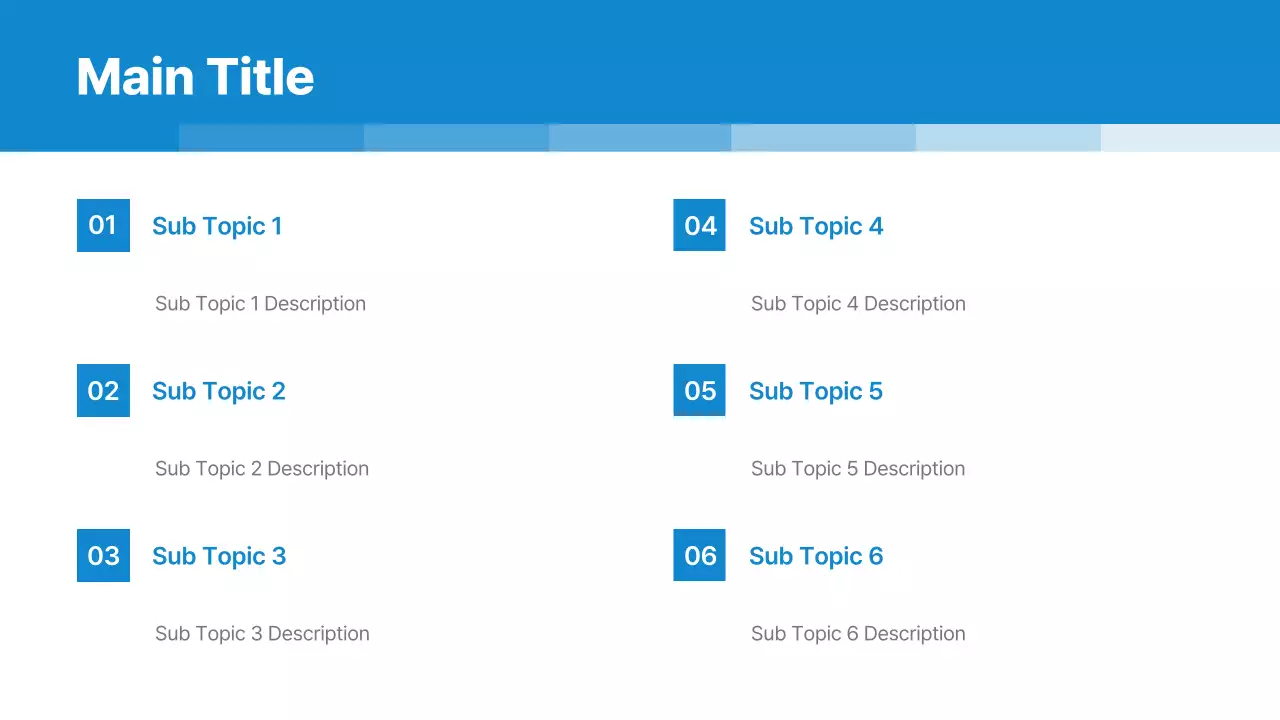Click the lightest blue block in header strip

pos(1190,138)
